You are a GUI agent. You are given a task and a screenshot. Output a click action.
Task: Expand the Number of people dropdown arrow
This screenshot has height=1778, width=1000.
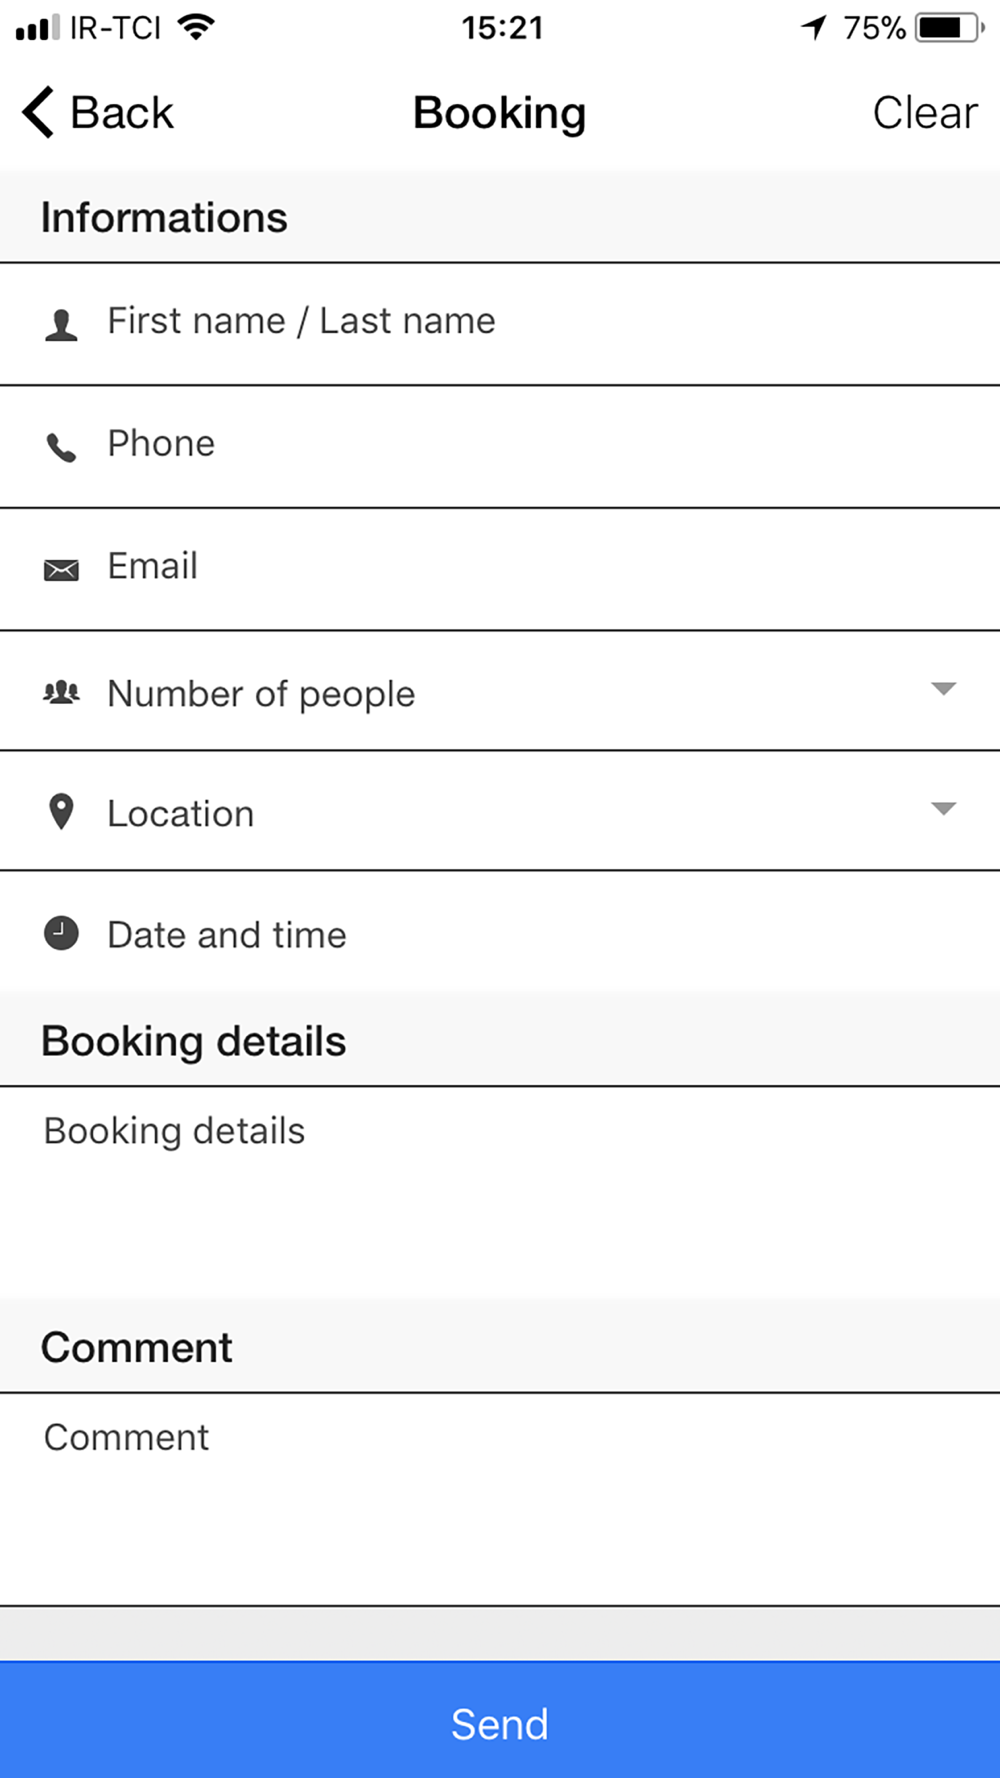pyautogui.click(x=943, y=688)
